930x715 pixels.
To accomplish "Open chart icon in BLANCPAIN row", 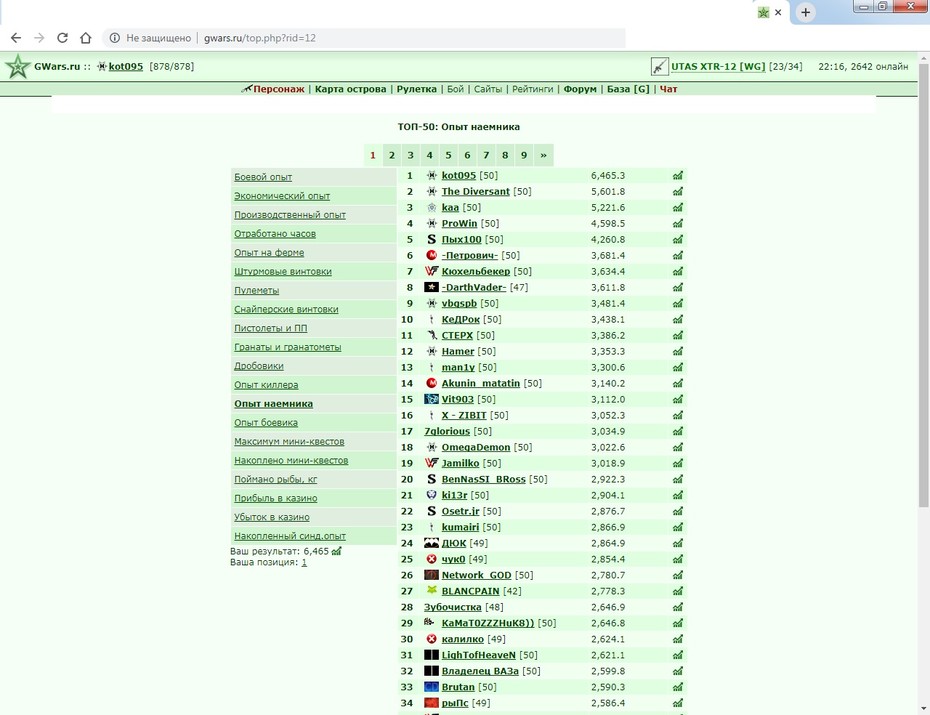I will pos(678,591).
